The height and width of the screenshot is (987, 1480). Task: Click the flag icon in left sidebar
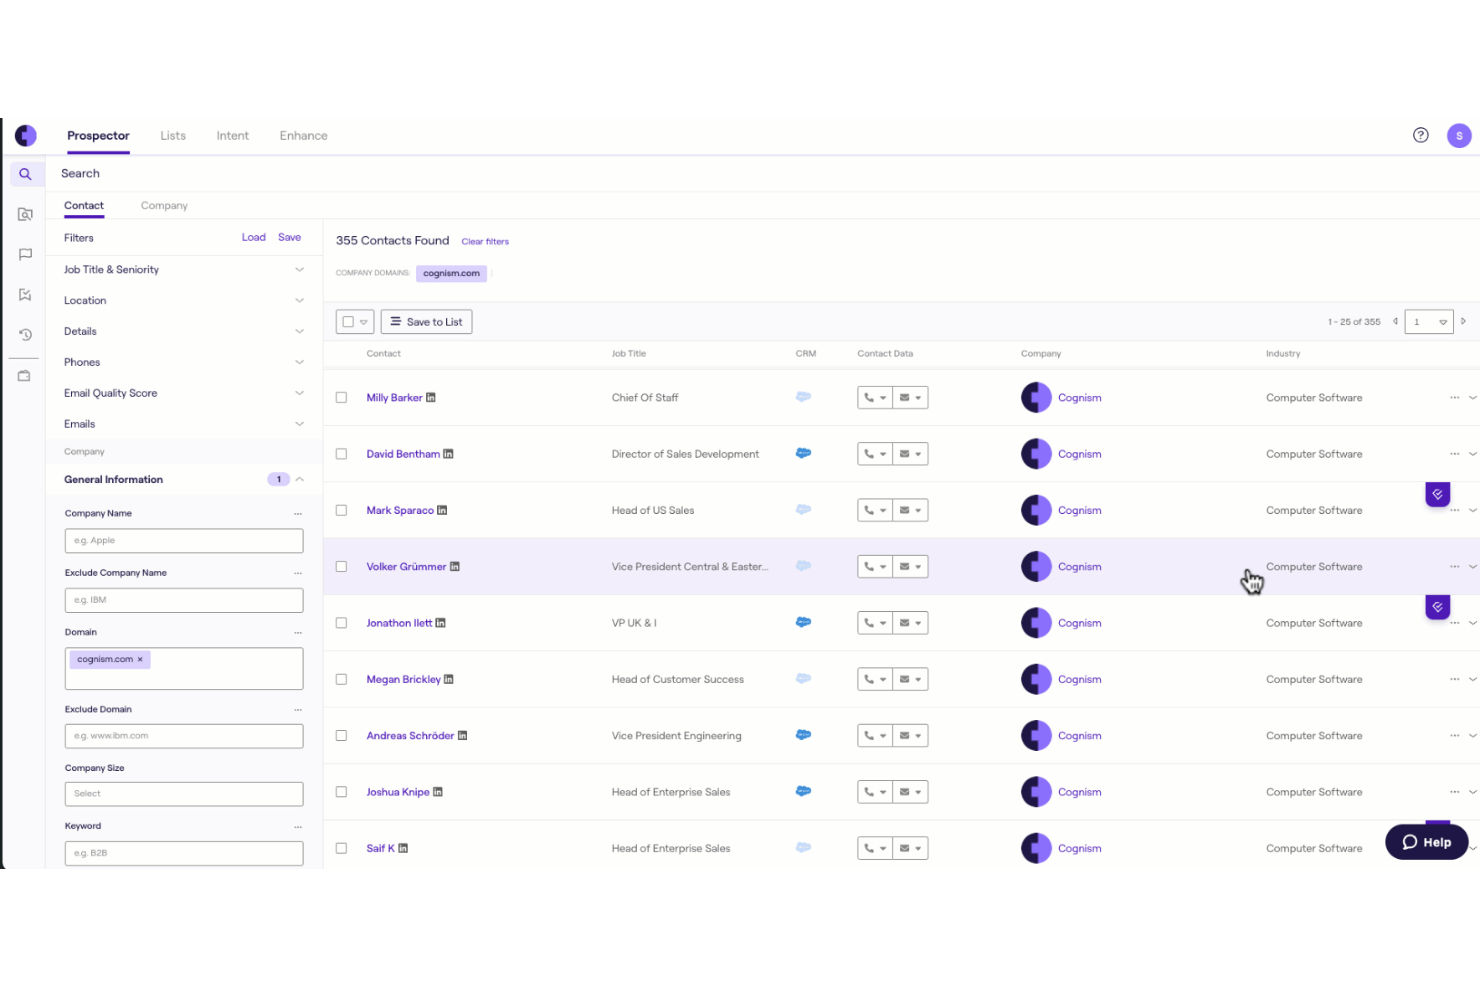pos(25,254)
